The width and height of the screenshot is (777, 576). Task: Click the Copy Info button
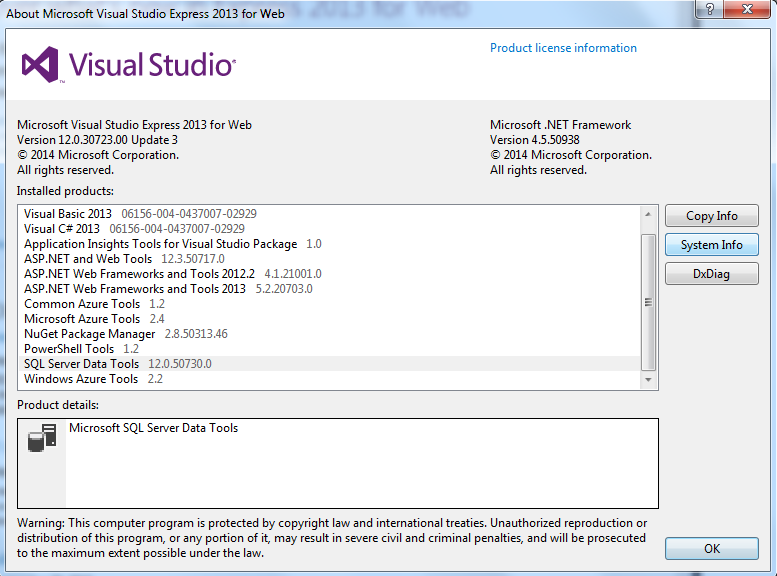tap(712, 216)
